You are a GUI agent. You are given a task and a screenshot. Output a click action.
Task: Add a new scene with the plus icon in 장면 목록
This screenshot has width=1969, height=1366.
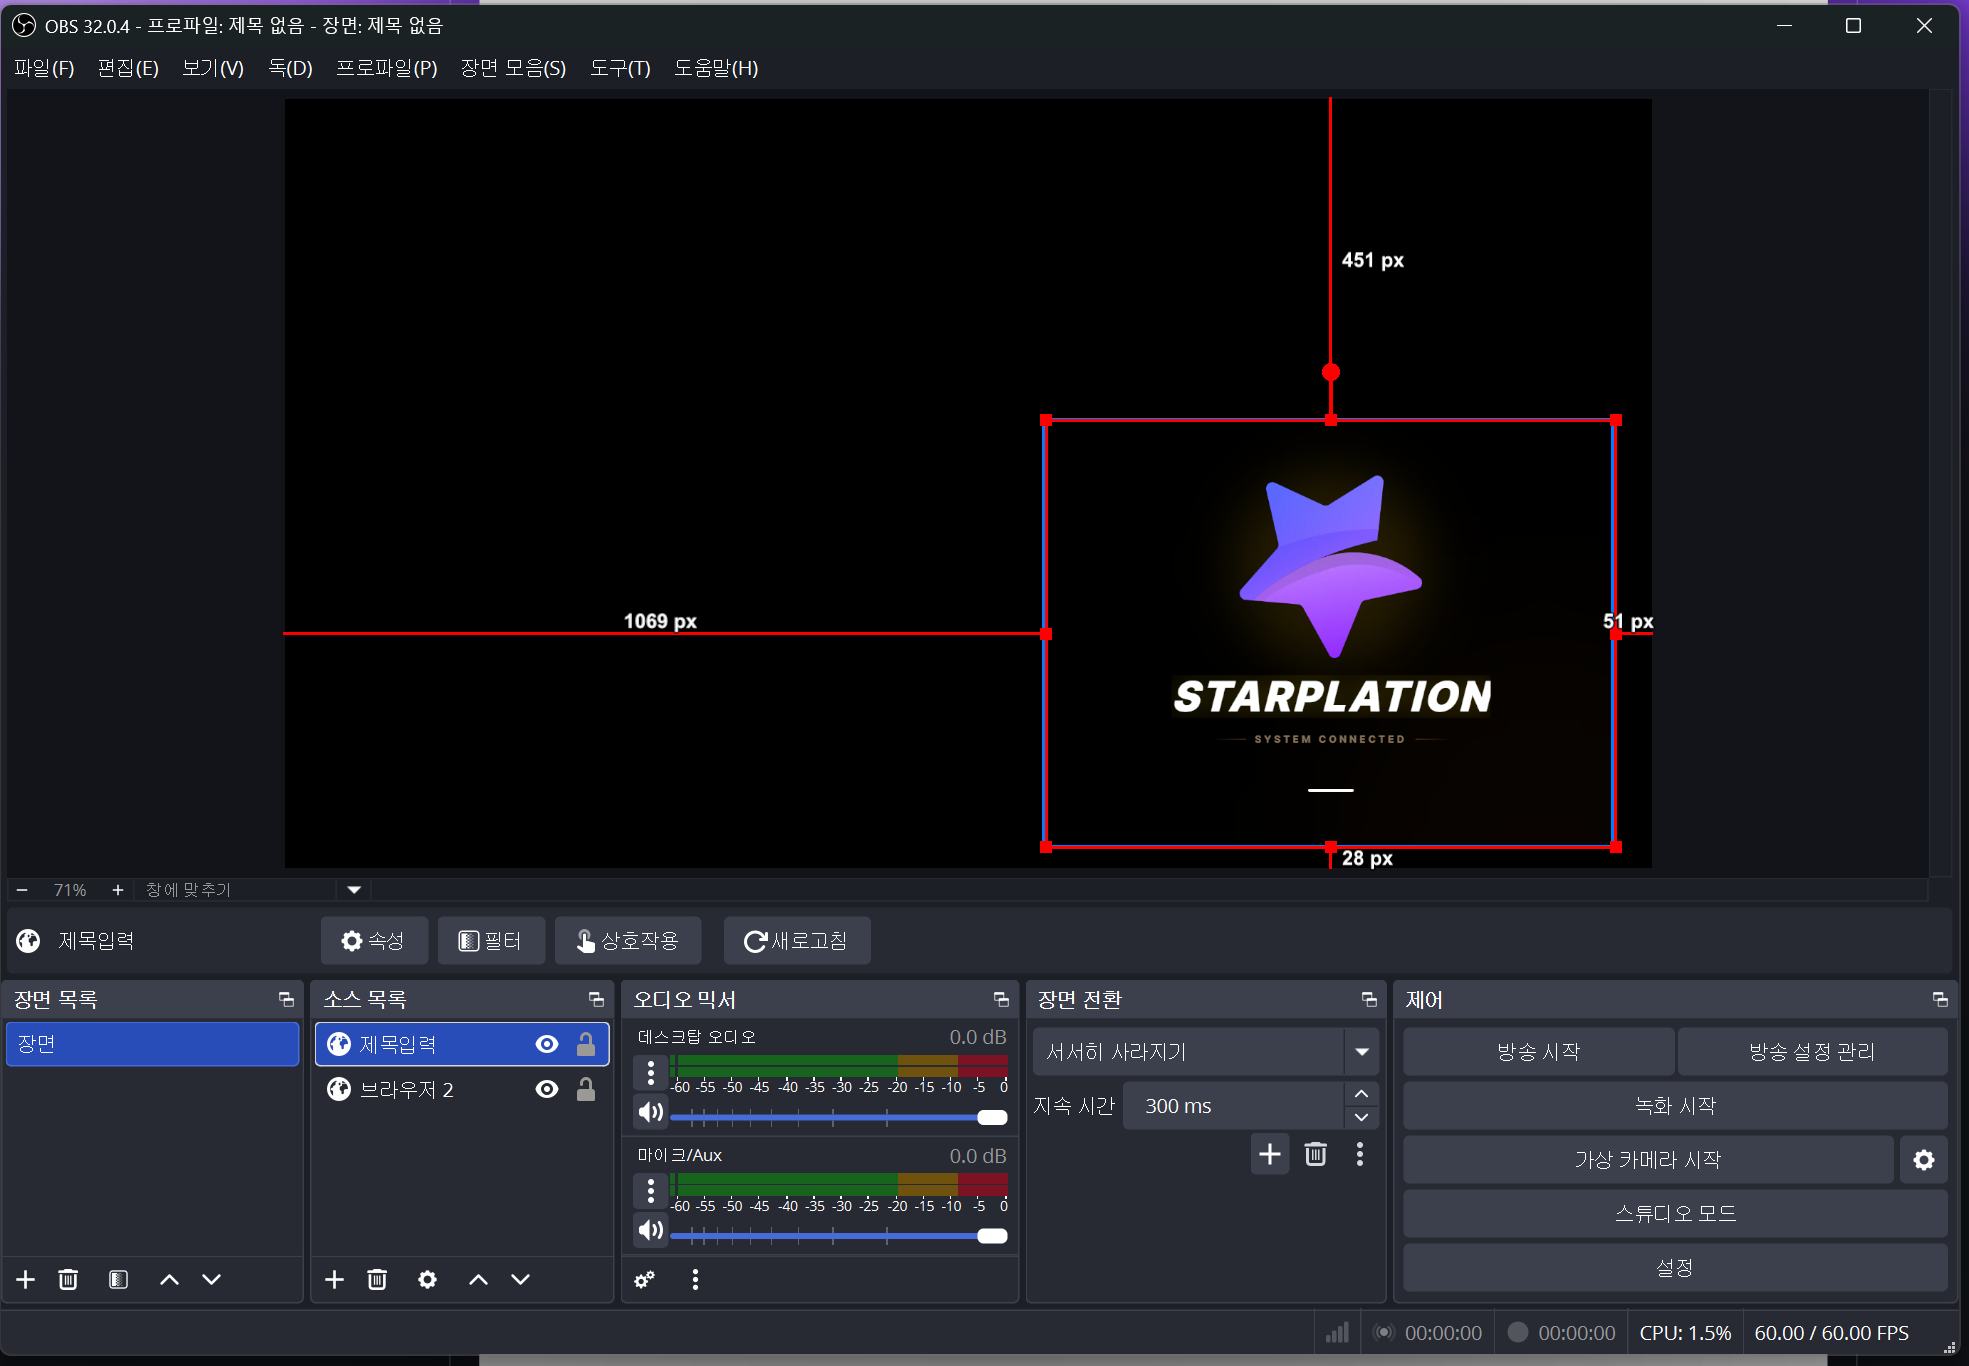click(x=26, y=1279)
